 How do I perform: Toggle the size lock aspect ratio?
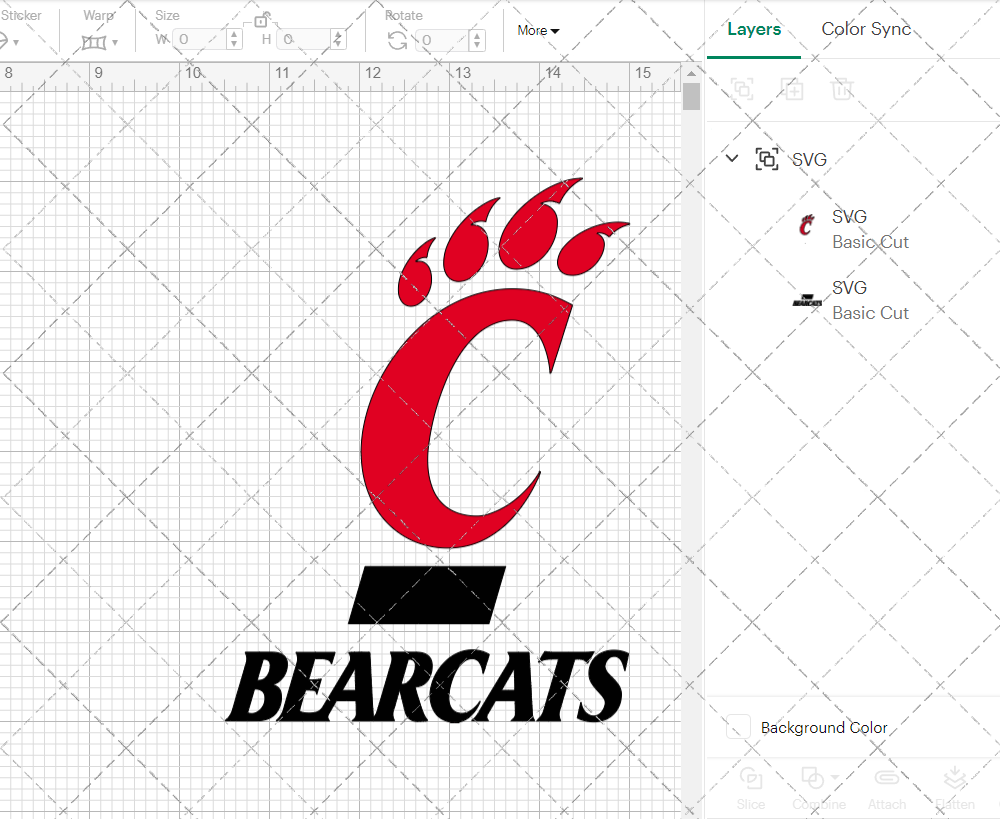(262, 20)
